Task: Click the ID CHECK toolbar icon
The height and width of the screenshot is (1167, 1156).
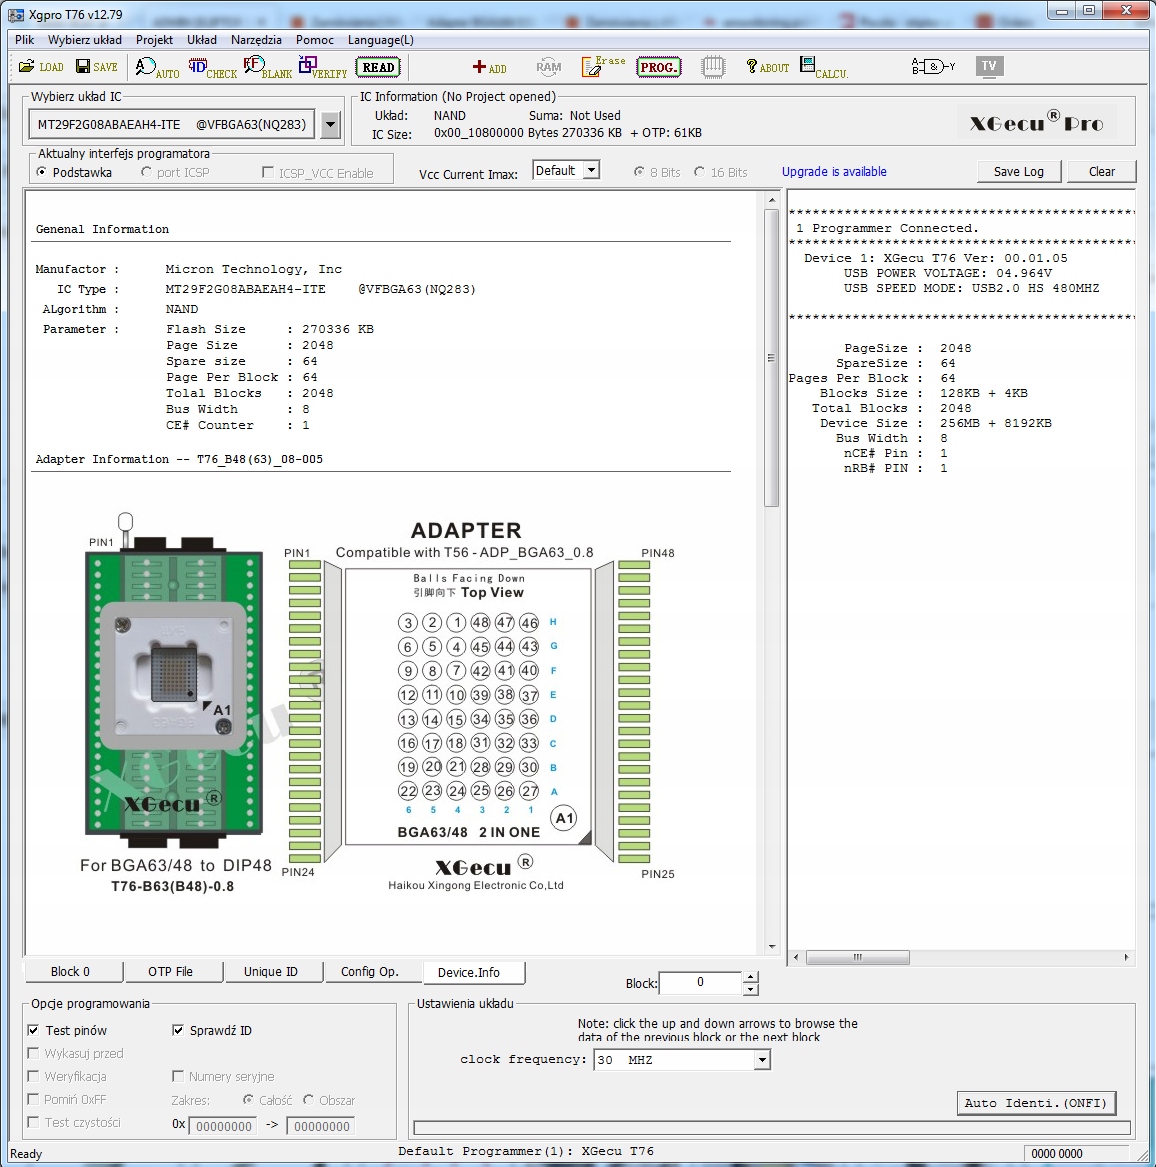Action: click(212, 68)
